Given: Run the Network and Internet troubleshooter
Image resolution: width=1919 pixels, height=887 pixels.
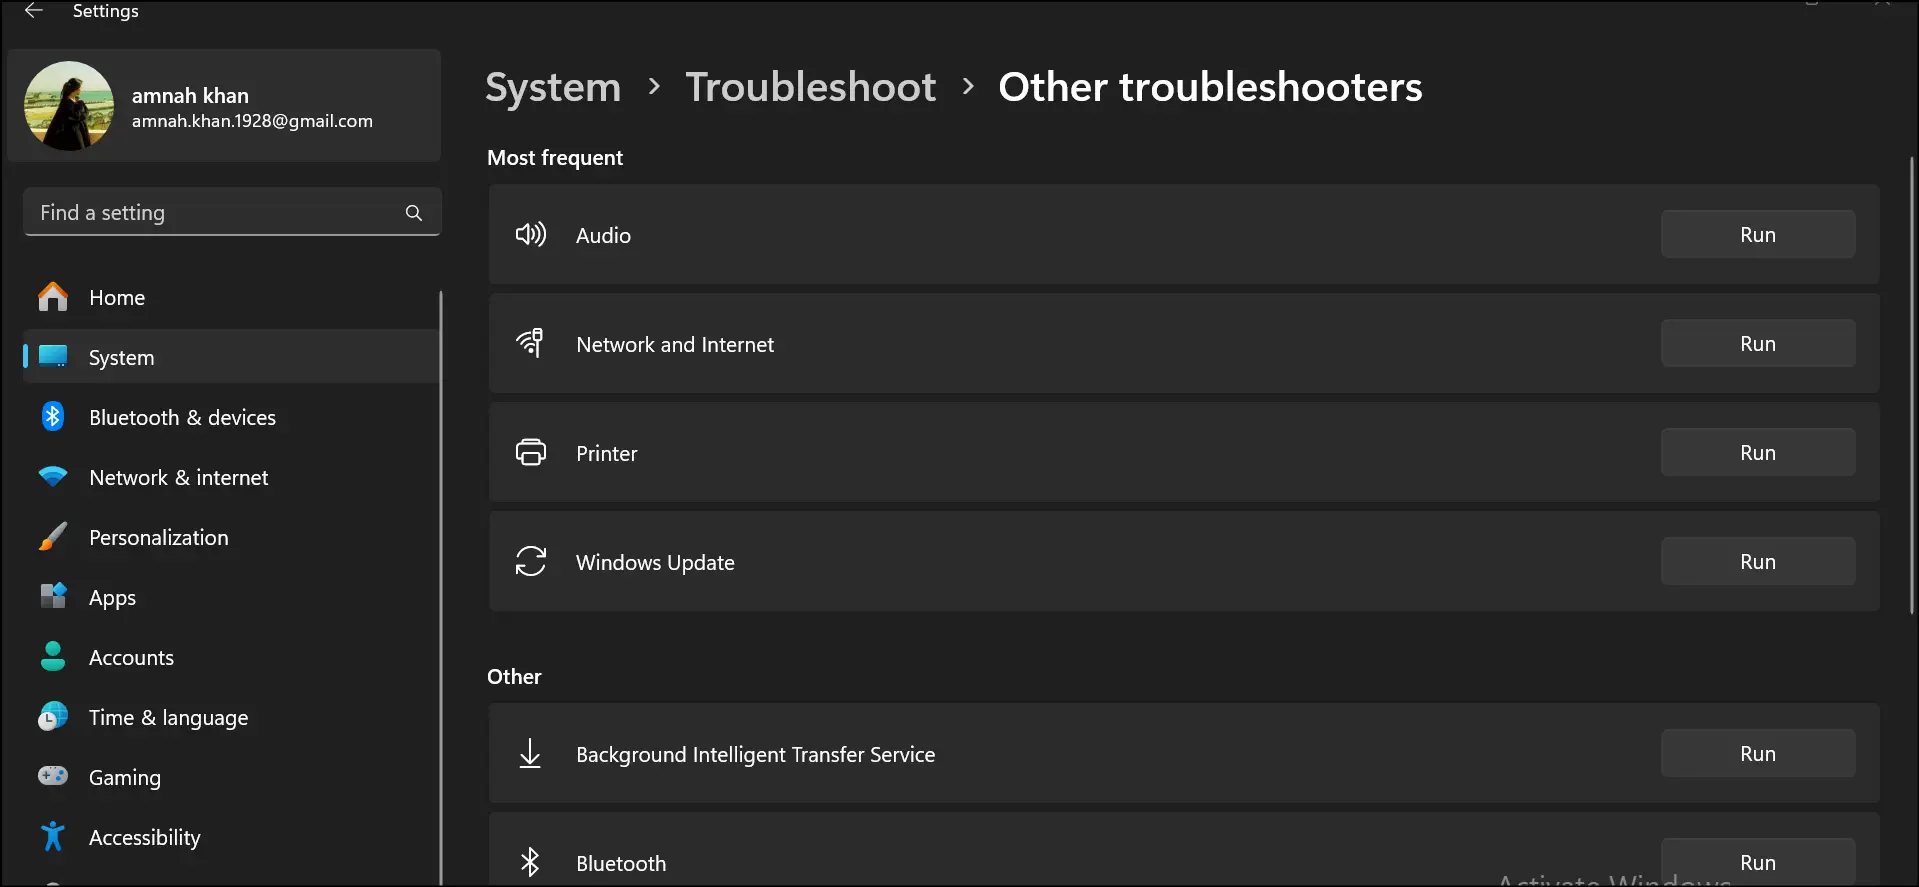Looking at the screenshot, I should click(1758, 344).
